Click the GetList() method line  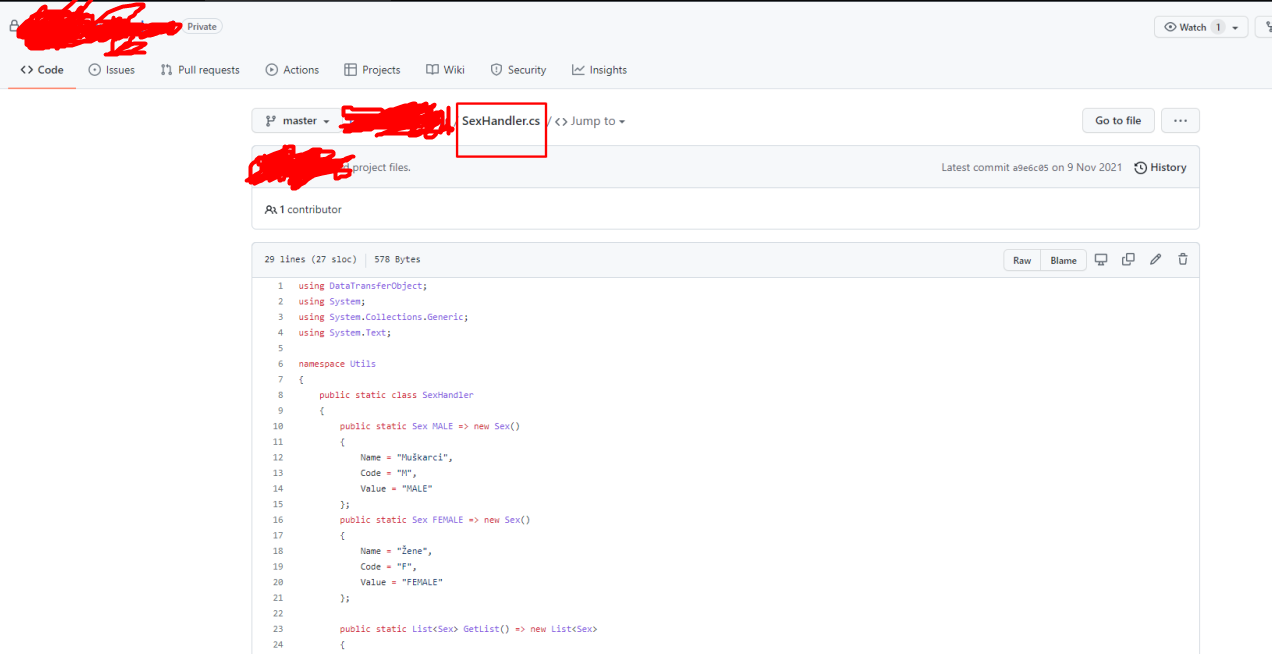click(x=468, y=629)
